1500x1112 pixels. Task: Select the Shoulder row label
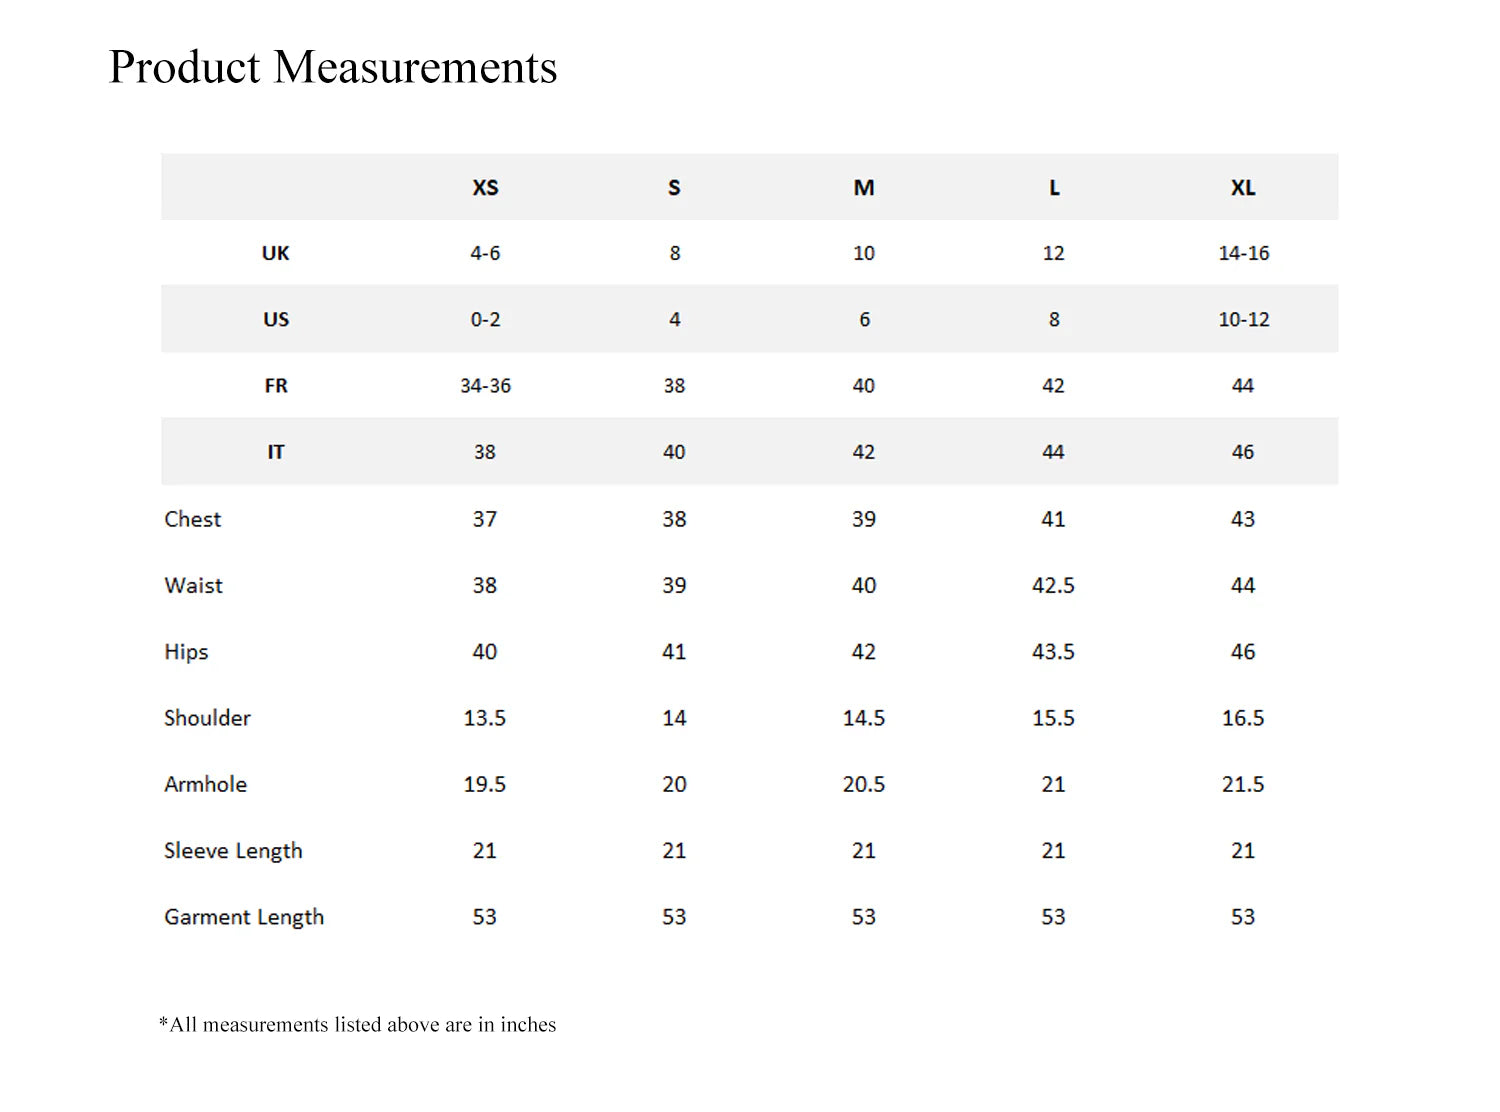[x=207, y=718]
